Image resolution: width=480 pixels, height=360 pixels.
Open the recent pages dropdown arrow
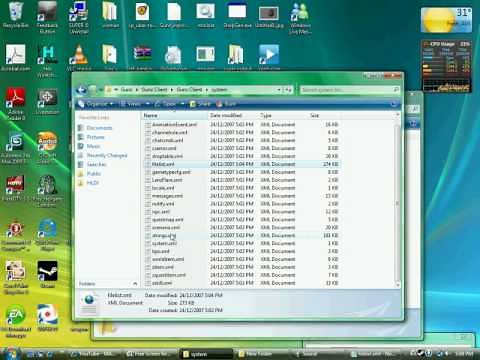point(101,90)
